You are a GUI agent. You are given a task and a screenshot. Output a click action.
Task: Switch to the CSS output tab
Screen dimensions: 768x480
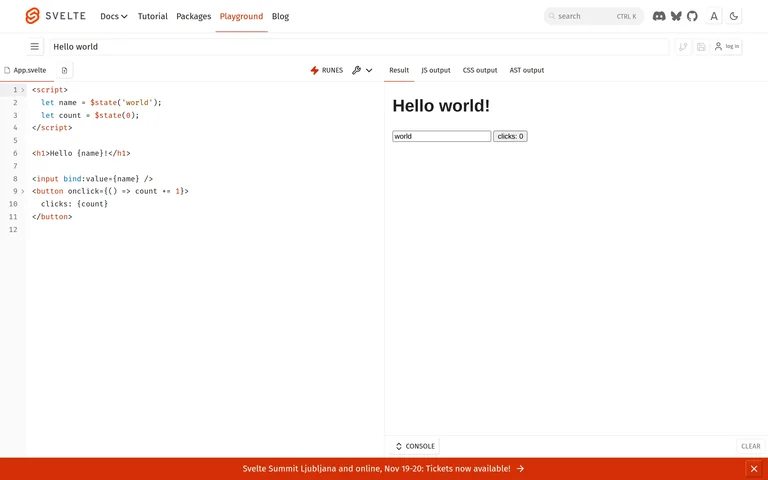480,70
